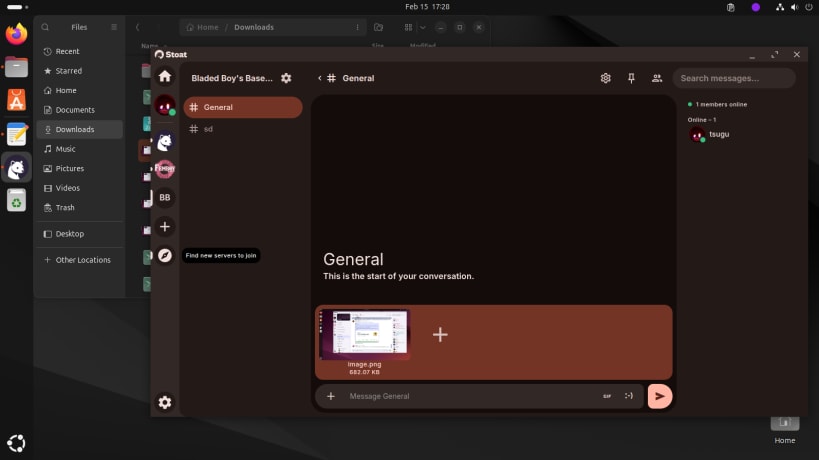Go to Documents in Files sidebar
This screenshot has width=819, height=460.
79,110
